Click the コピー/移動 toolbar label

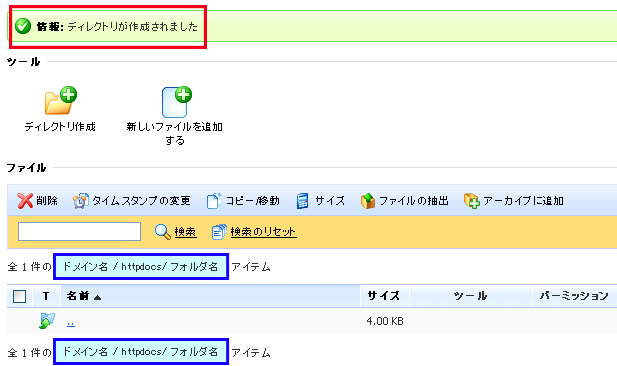point(252,201)
